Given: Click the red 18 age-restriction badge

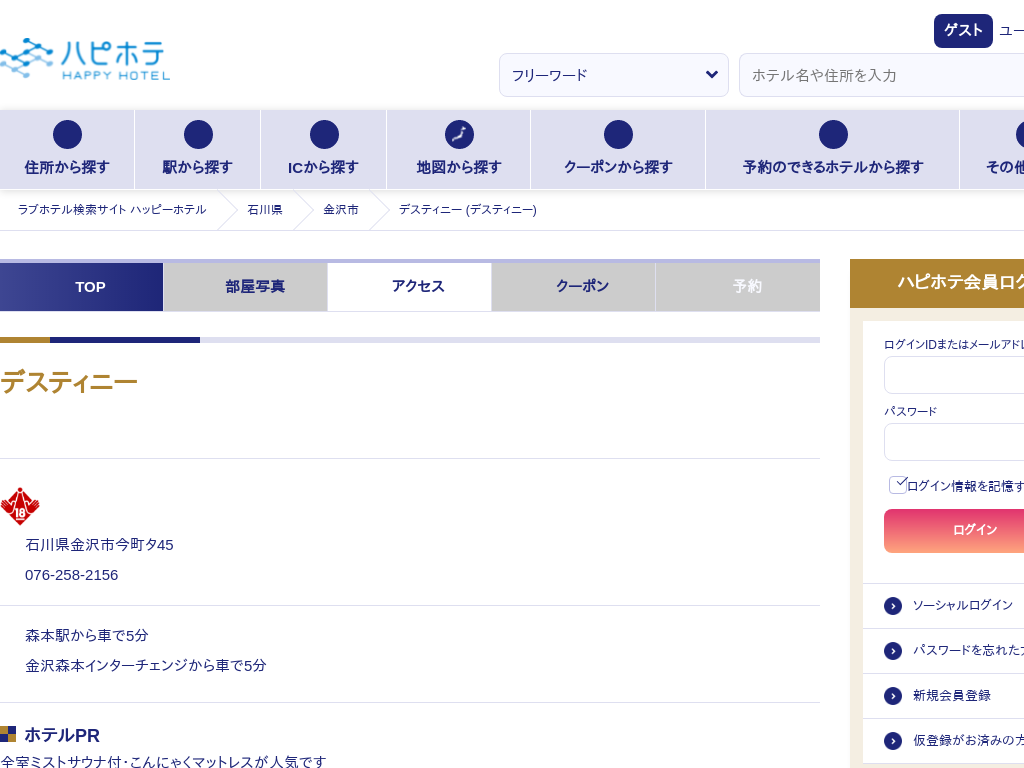Looking at the screenshot, I should 20,507.
